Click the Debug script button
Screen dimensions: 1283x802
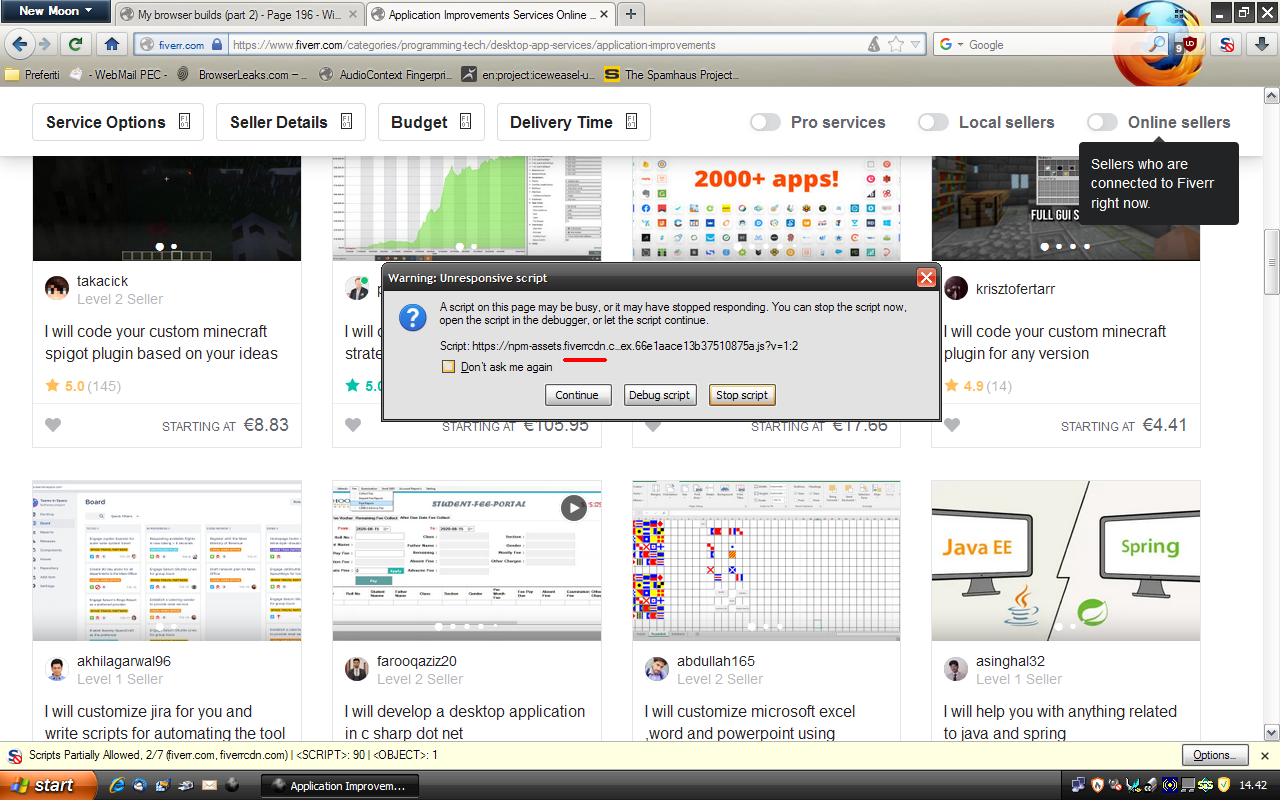coord(659,395)
